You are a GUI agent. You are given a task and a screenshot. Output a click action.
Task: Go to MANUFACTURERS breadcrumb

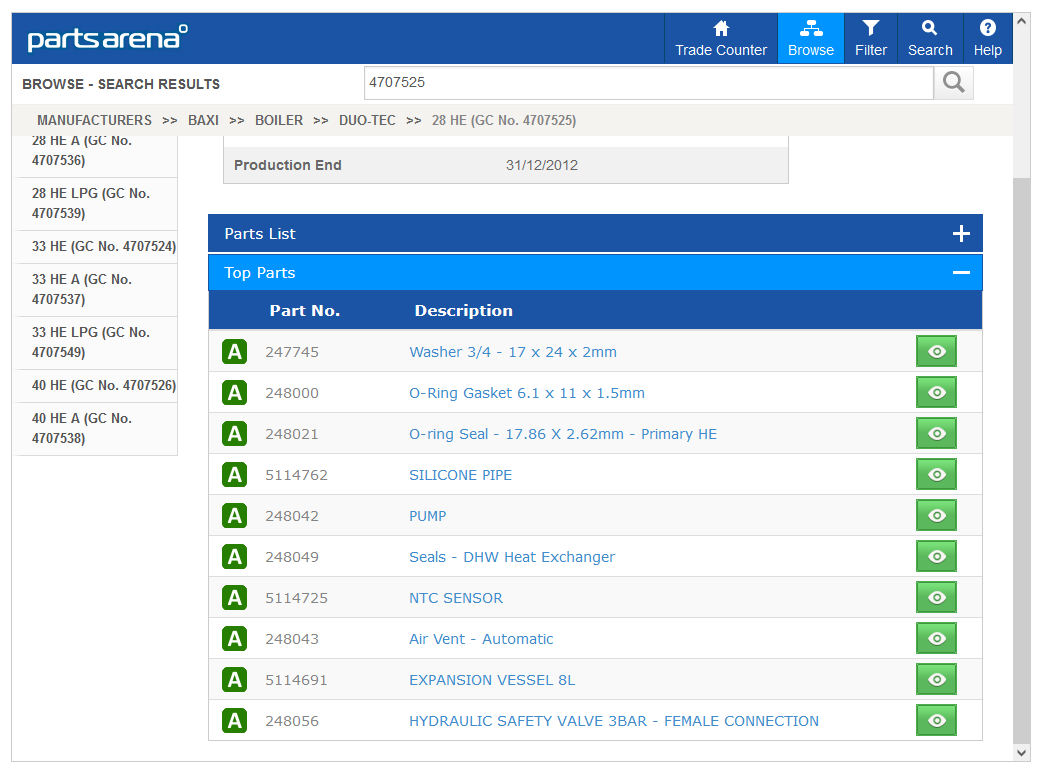click(x=94, y=120)
